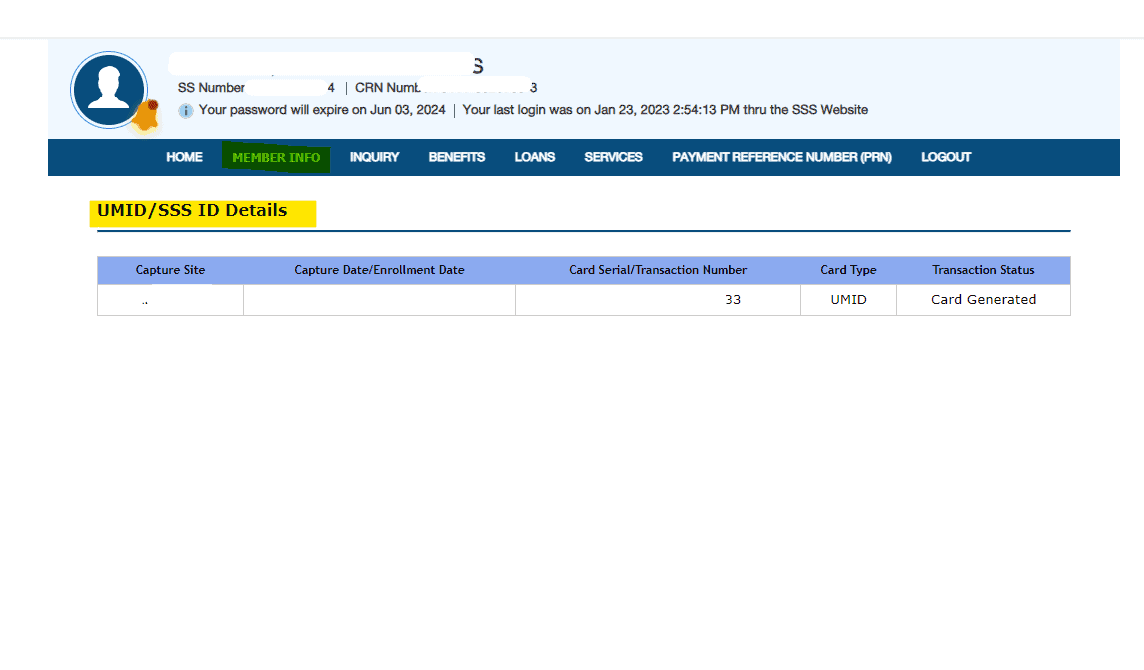This screenshot has width=1144, height=670.
Task: Open the INQUIRY menu
Action: point(374,157)
